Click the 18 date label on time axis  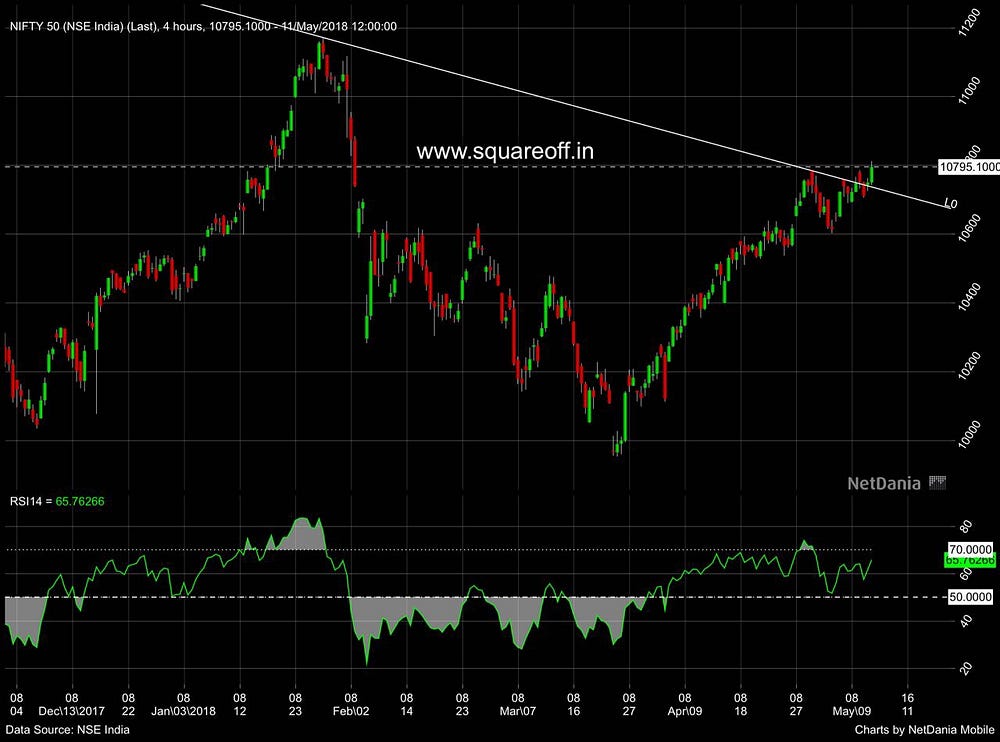click(x=740, y=711)
